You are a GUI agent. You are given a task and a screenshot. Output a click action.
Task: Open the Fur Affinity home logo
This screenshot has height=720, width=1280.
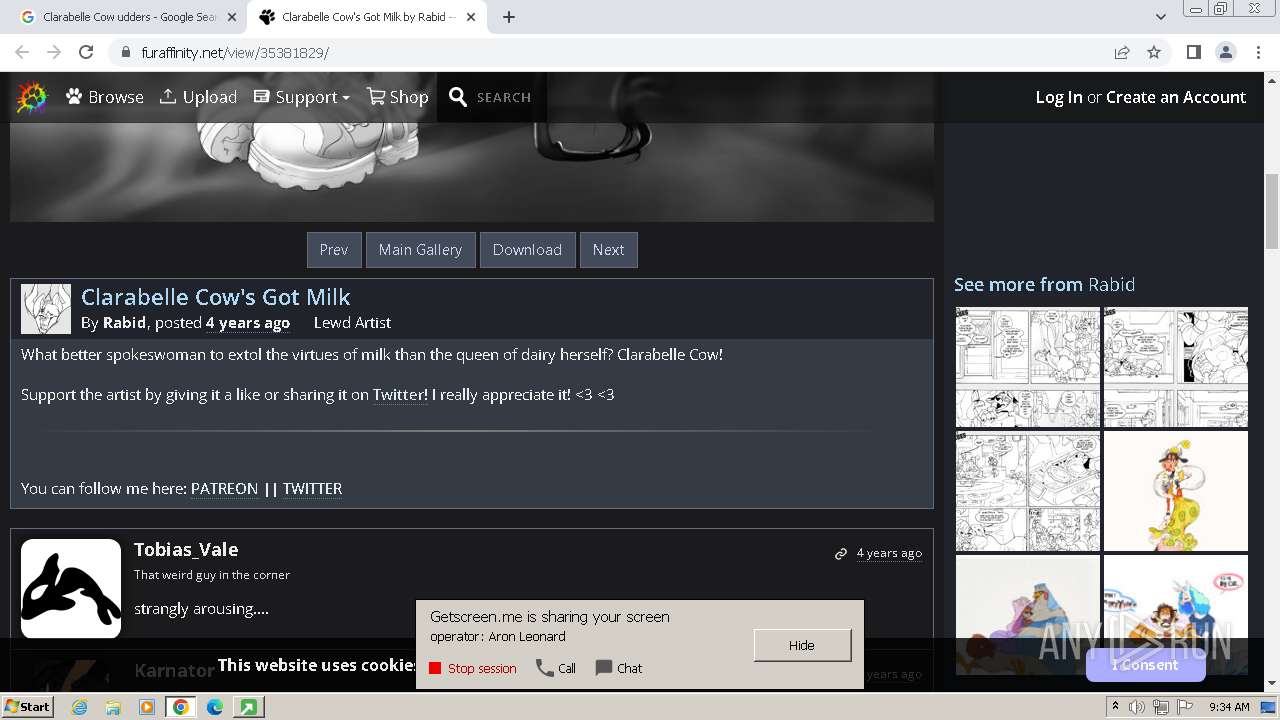click(32, 97)
